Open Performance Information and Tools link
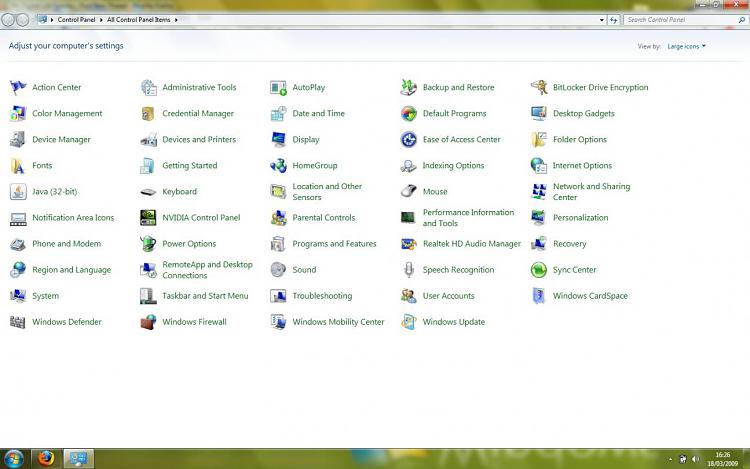 click(468, 218)
